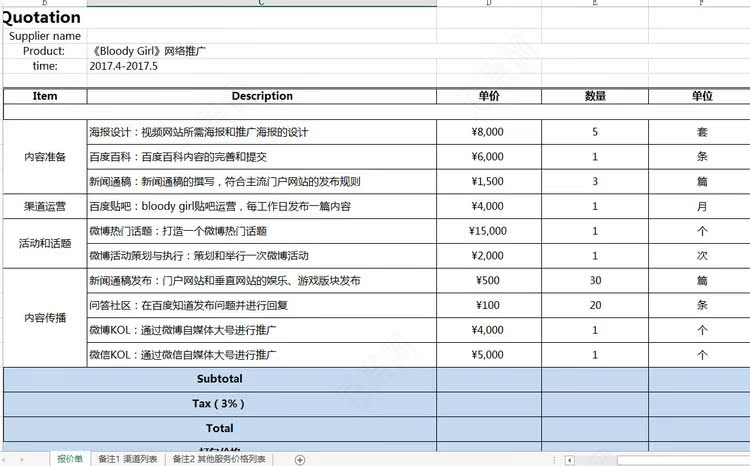Click the empty Subtotal amount cell under 单价
750x466 pixels.
489,379
